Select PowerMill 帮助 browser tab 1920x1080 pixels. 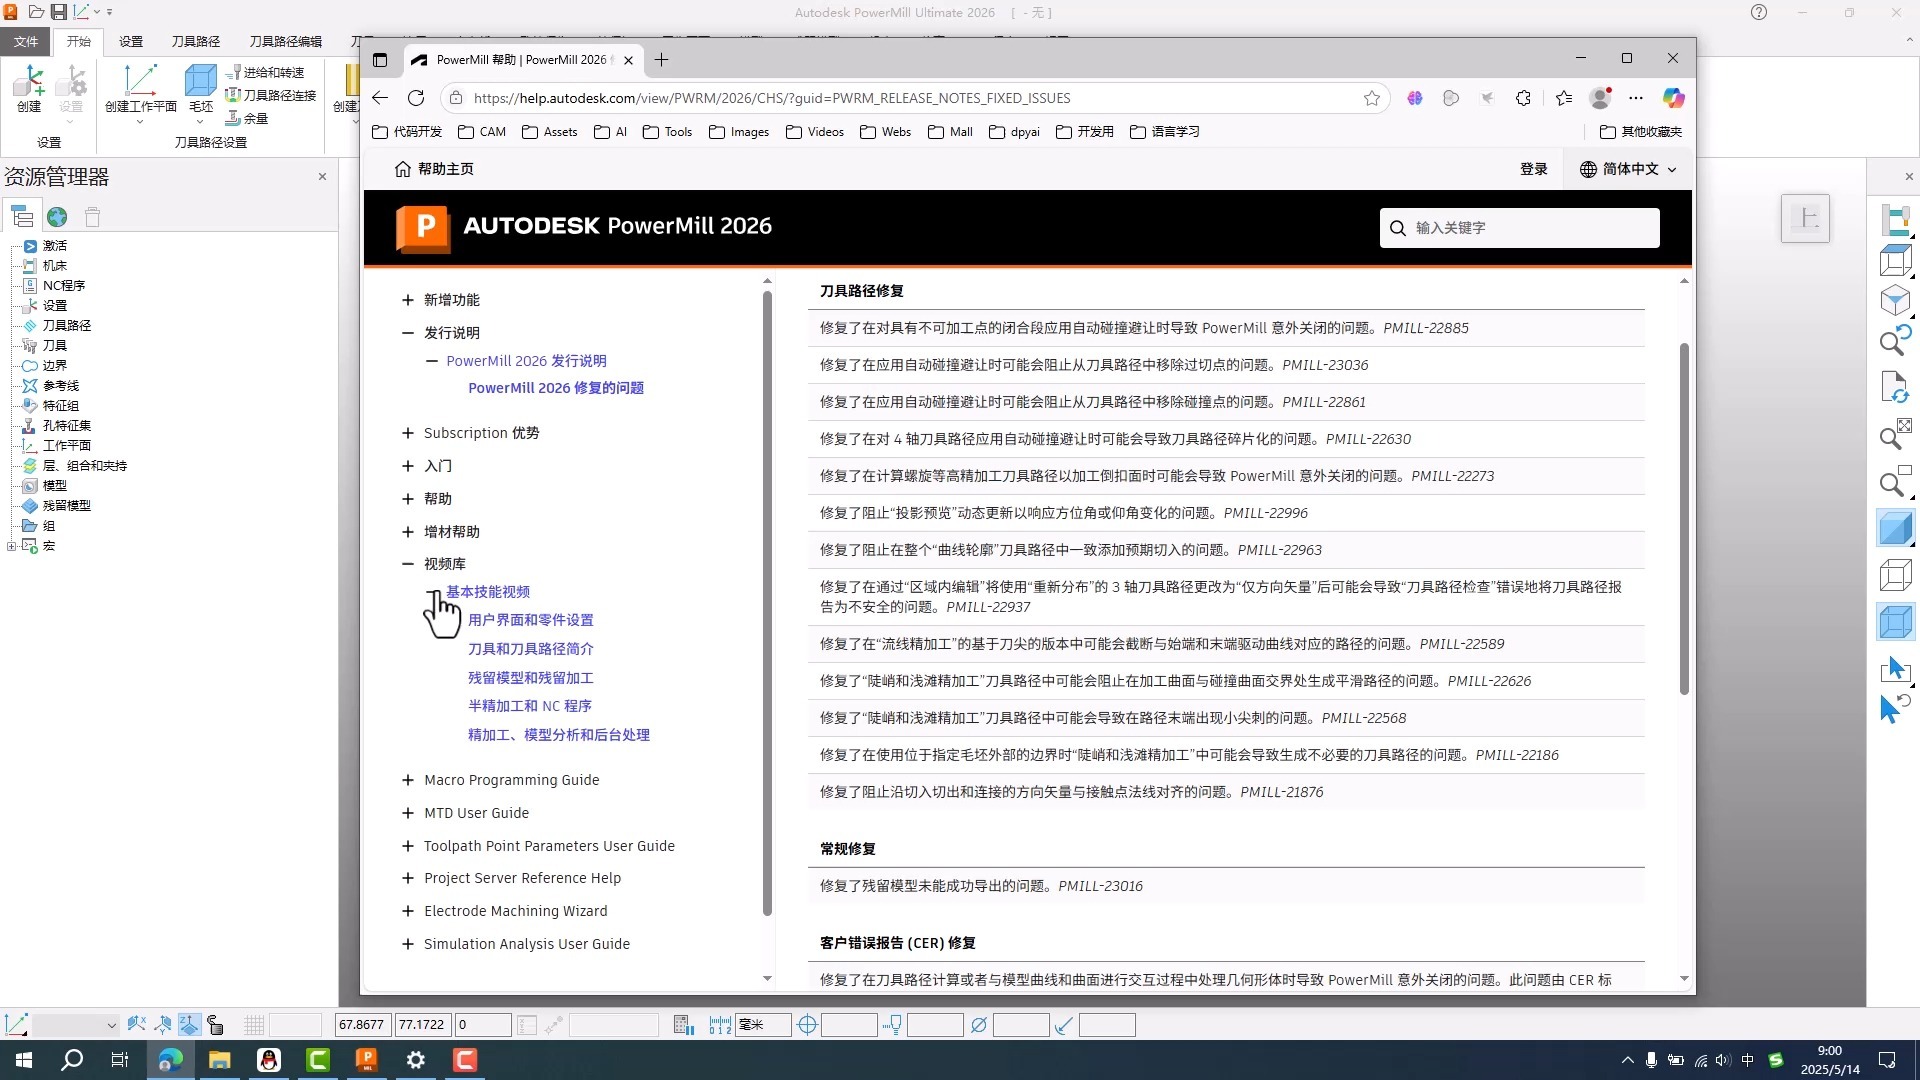(521, 60)
